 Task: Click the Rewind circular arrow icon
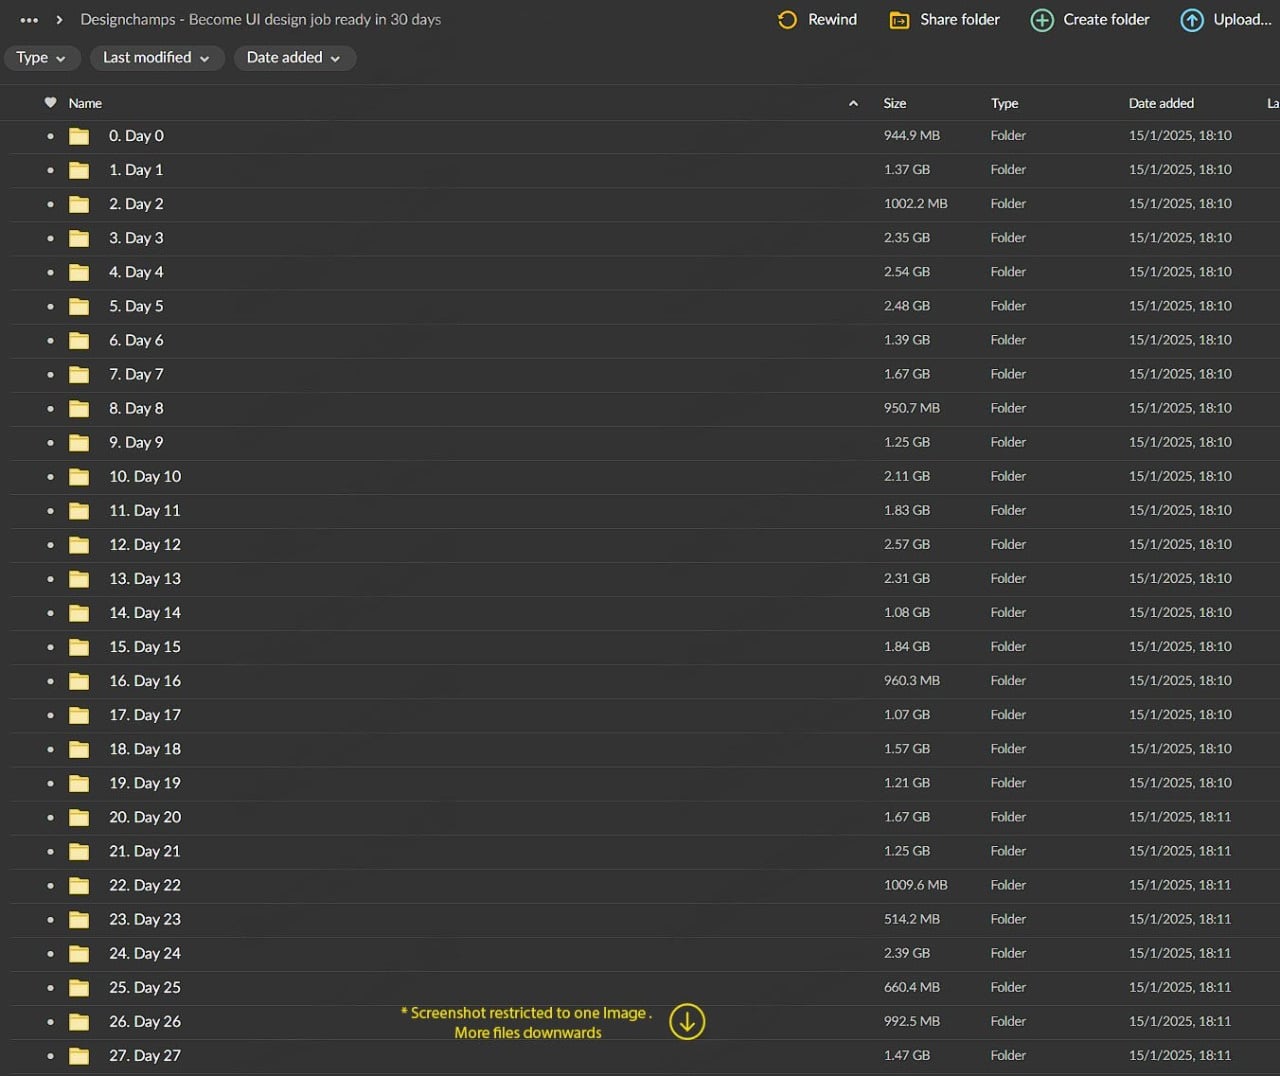(787, 20)
